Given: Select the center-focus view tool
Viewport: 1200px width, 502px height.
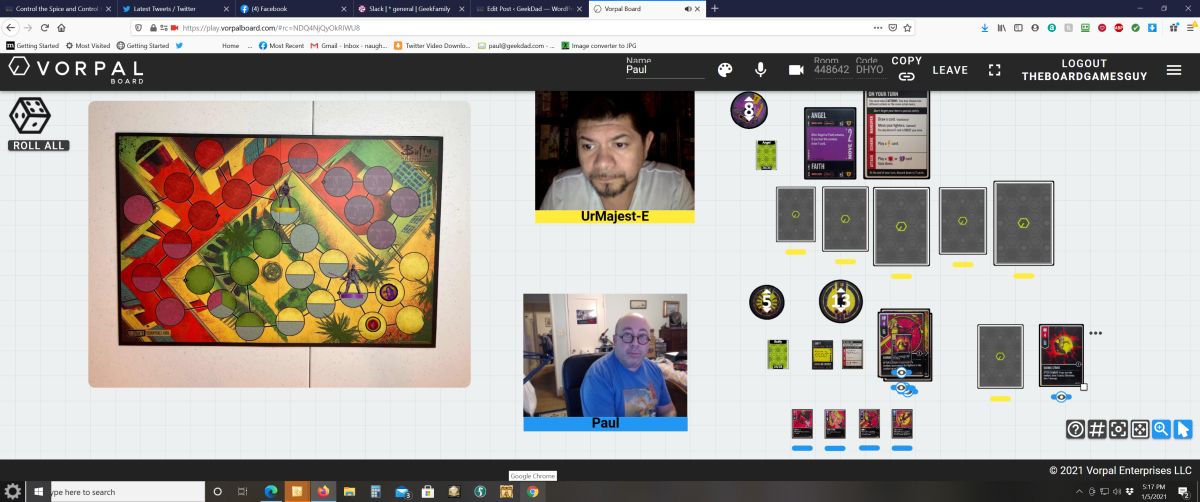Looking at the screenshot, I should tap(1118, 429).
